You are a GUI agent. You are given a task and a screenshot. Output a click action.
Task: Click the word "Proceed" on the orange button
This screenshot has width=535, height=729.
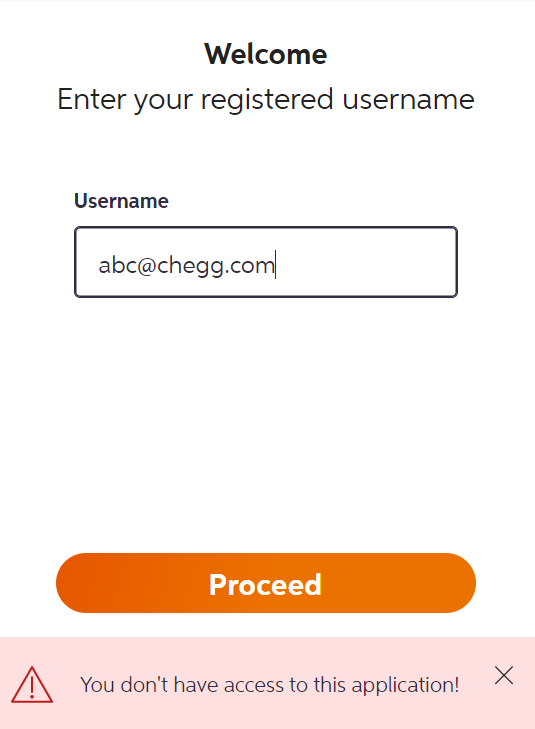265,584
